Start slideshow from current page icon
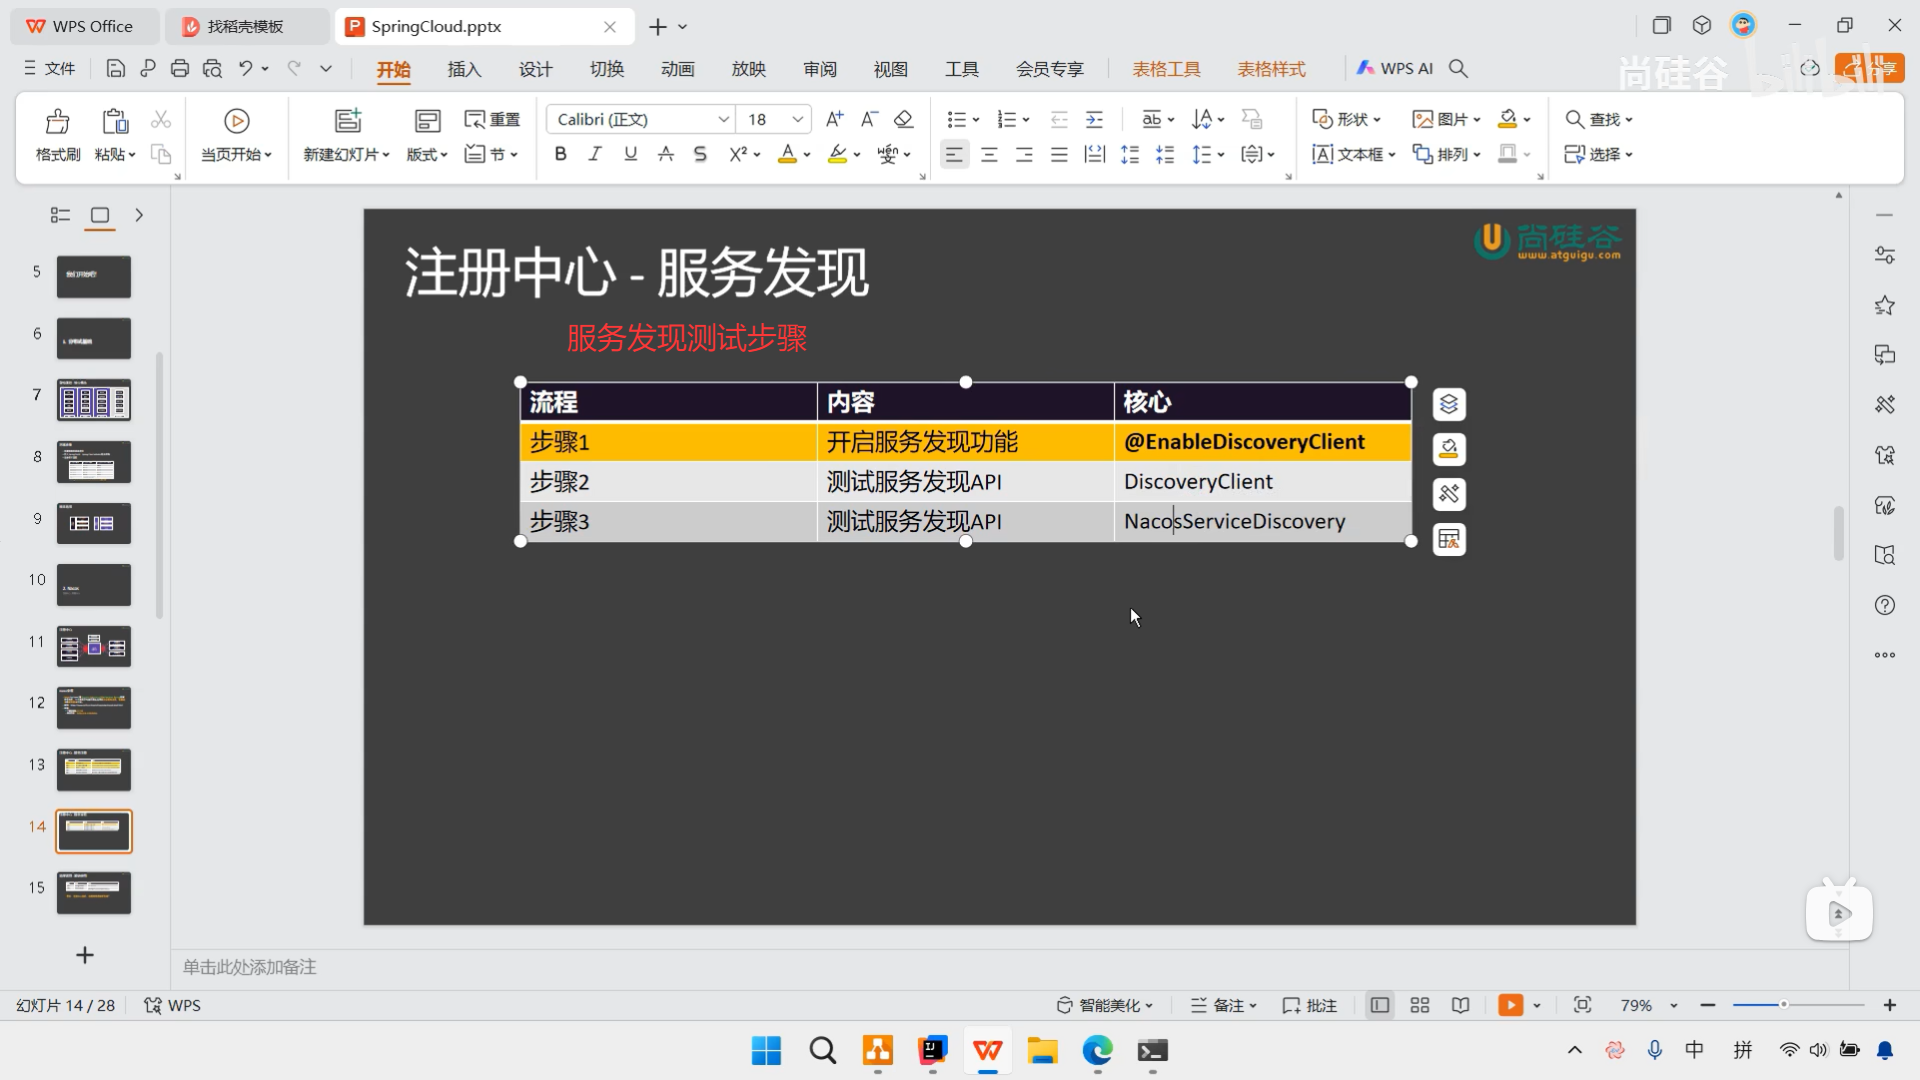The image size is (1920, 1080). point(236,122)
